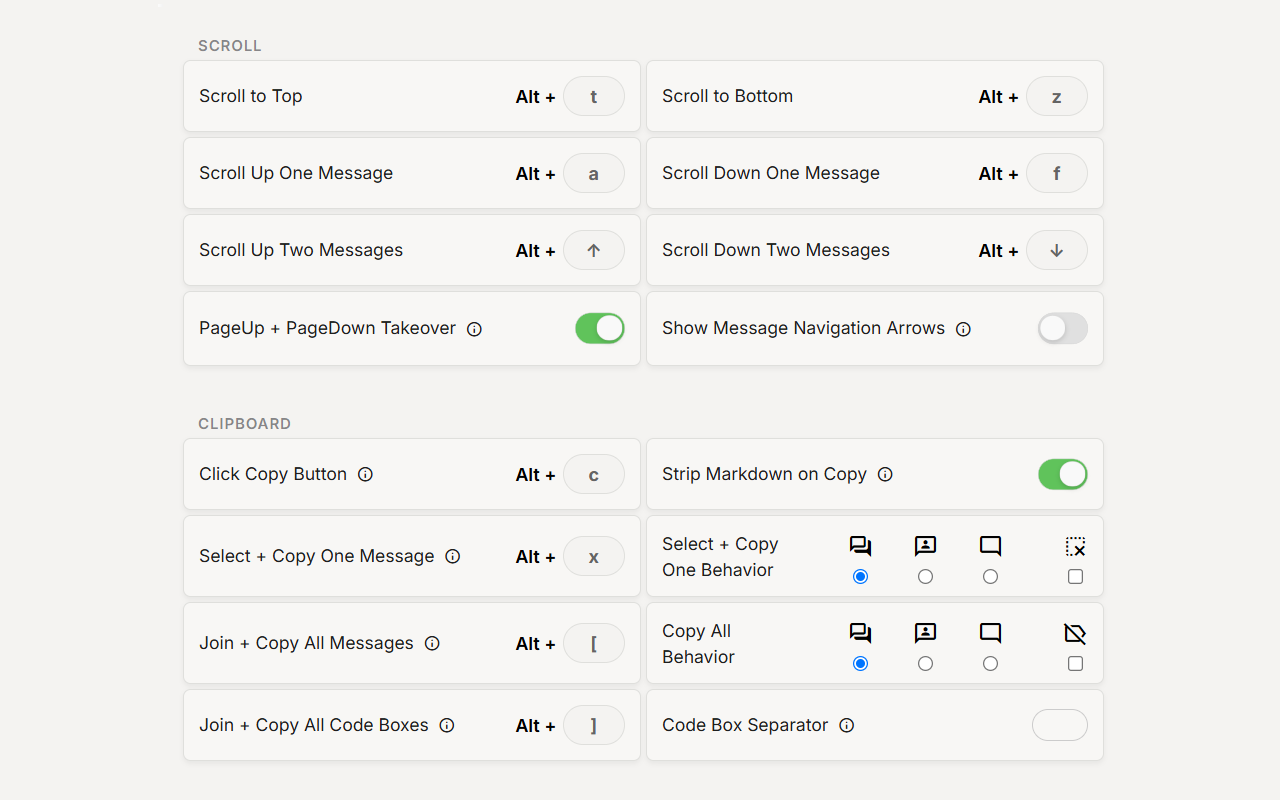Click the Scroll to Bottom shortcut key field
1280x800 pixels.
[1057, 97]
